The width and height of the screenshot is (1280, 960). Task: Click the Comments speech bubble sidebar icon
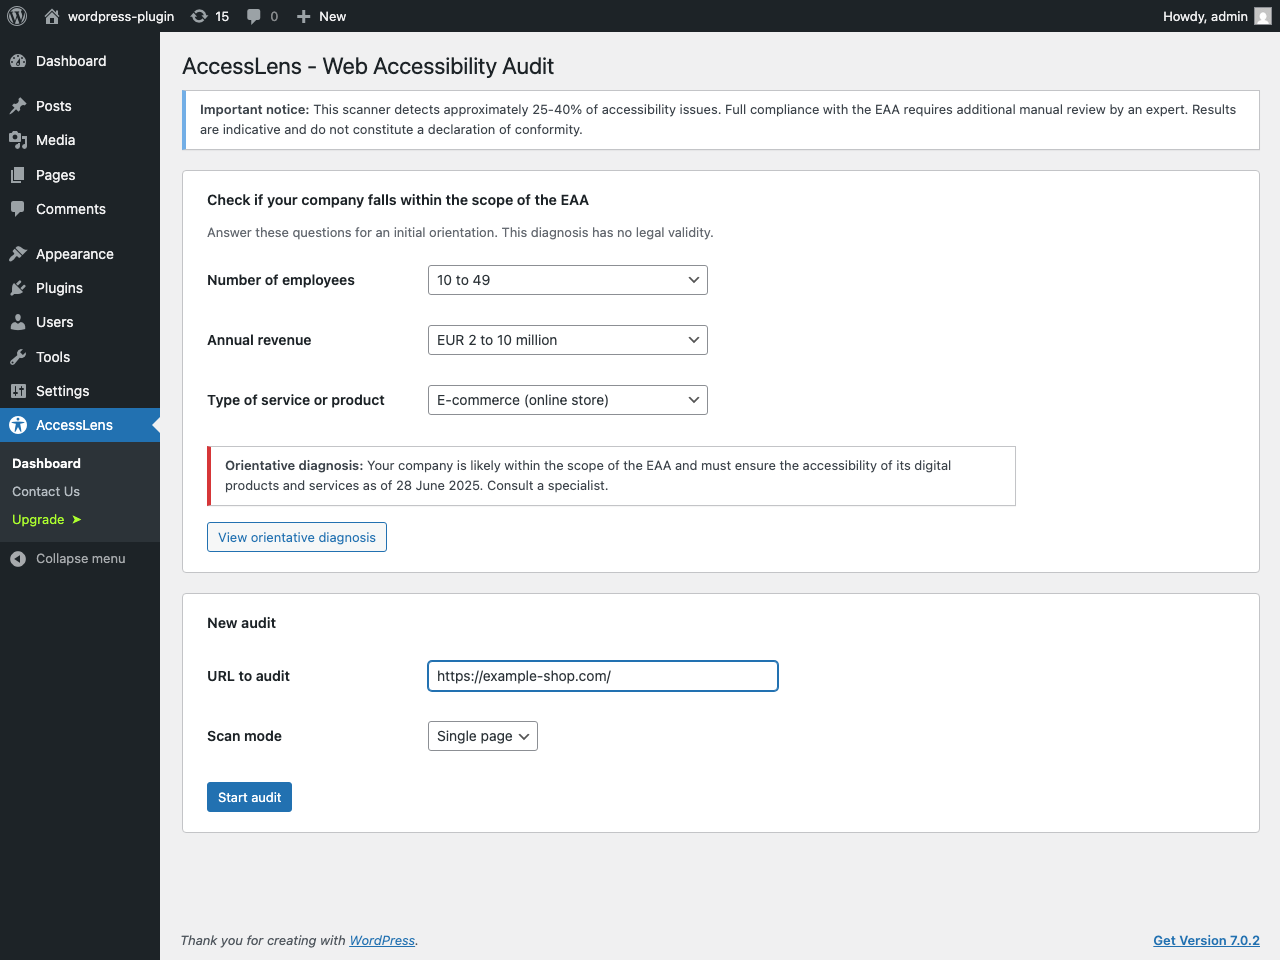pyautogui.click(x=18, y=209)
